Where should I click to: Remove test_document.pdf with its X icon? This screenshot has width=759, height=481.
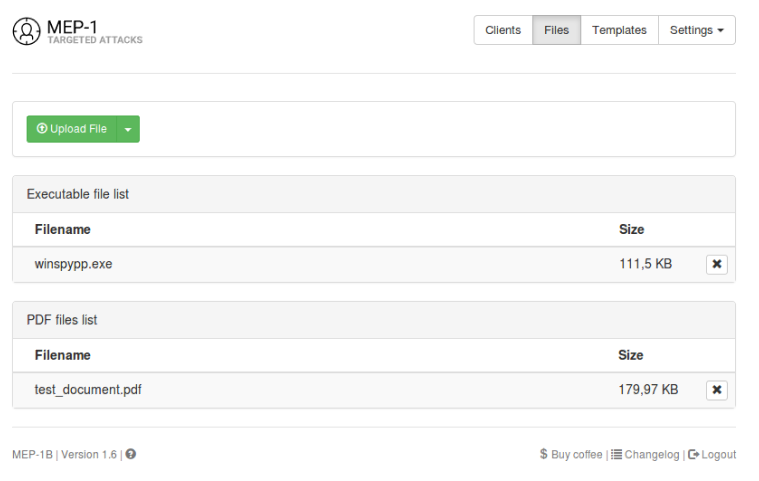716,390
